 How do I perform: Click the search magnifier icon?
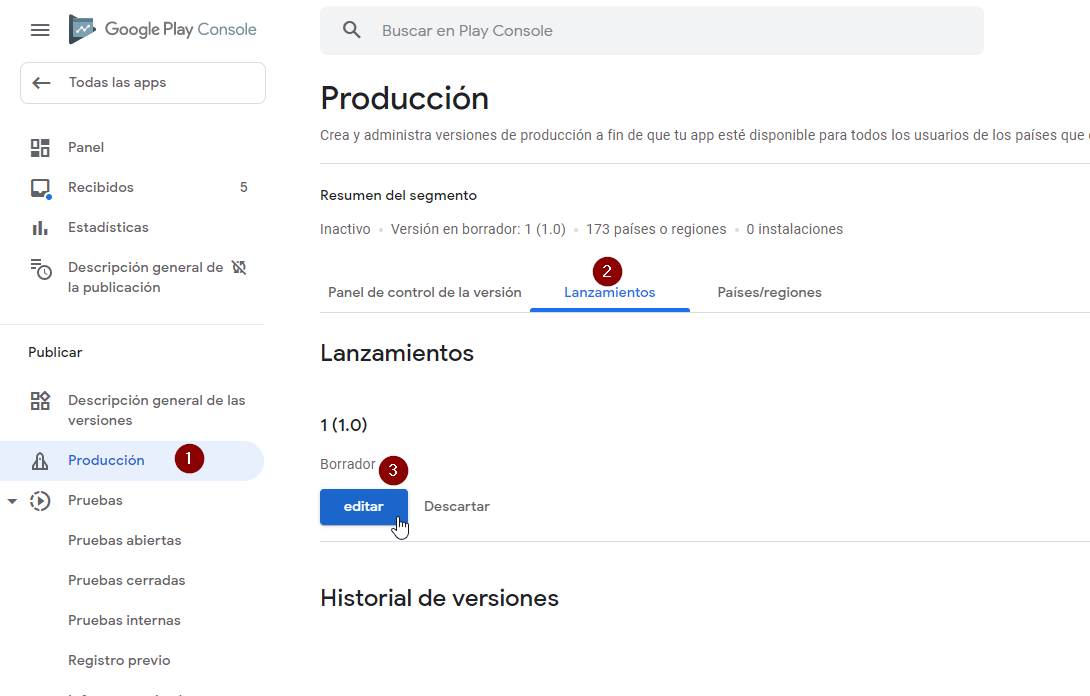(x=352, y=30)
